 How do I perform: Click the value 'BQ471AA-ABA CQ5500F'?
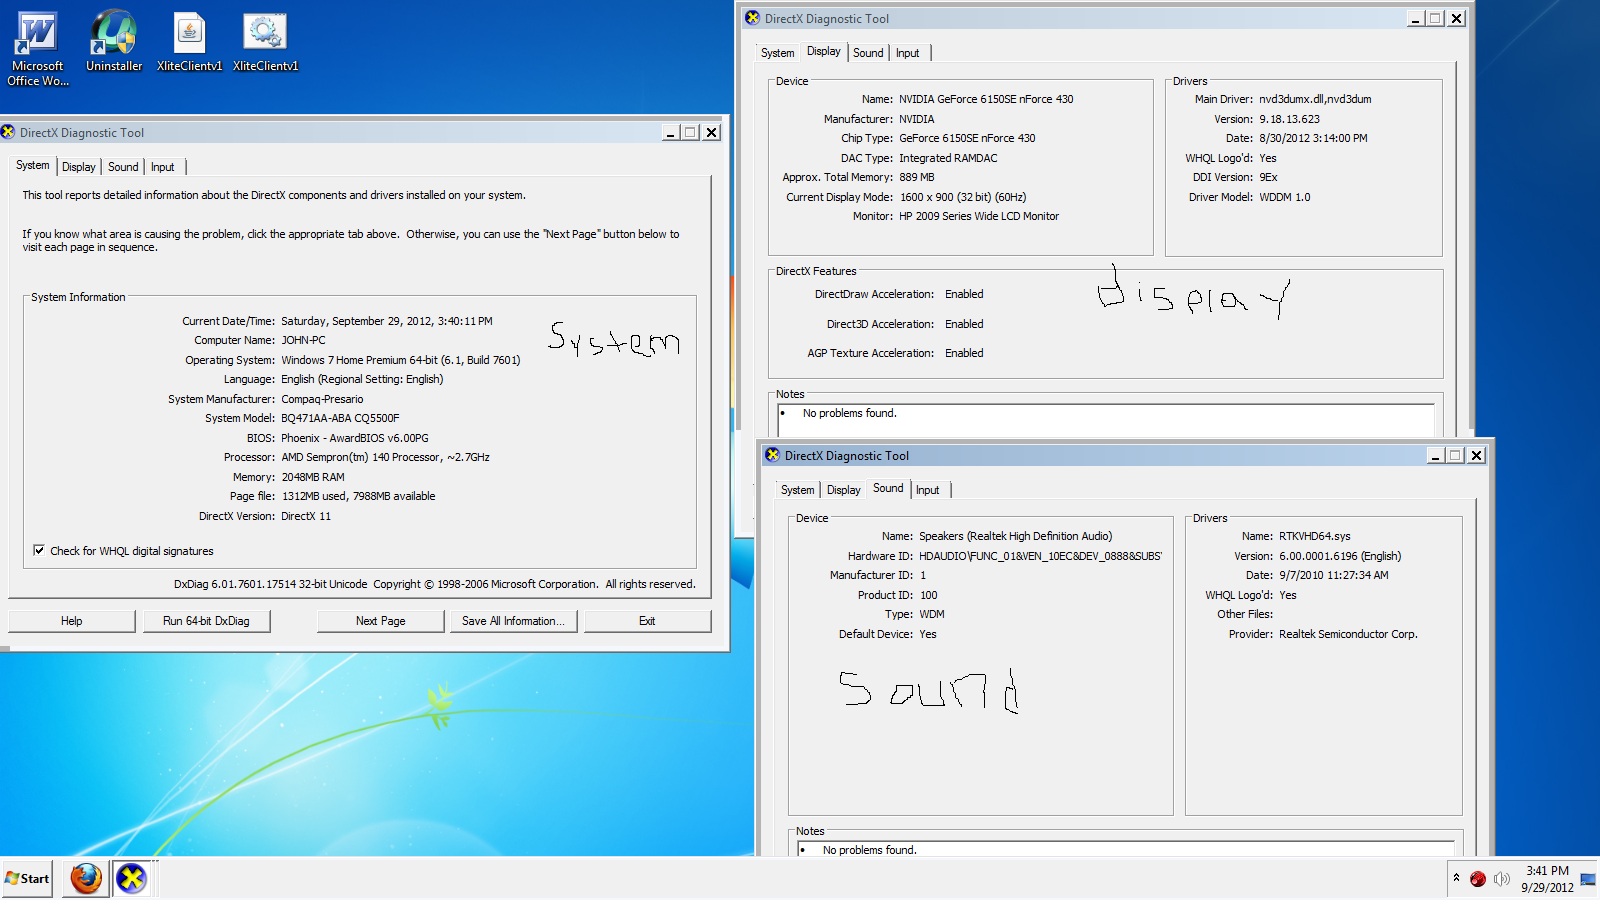340,418
